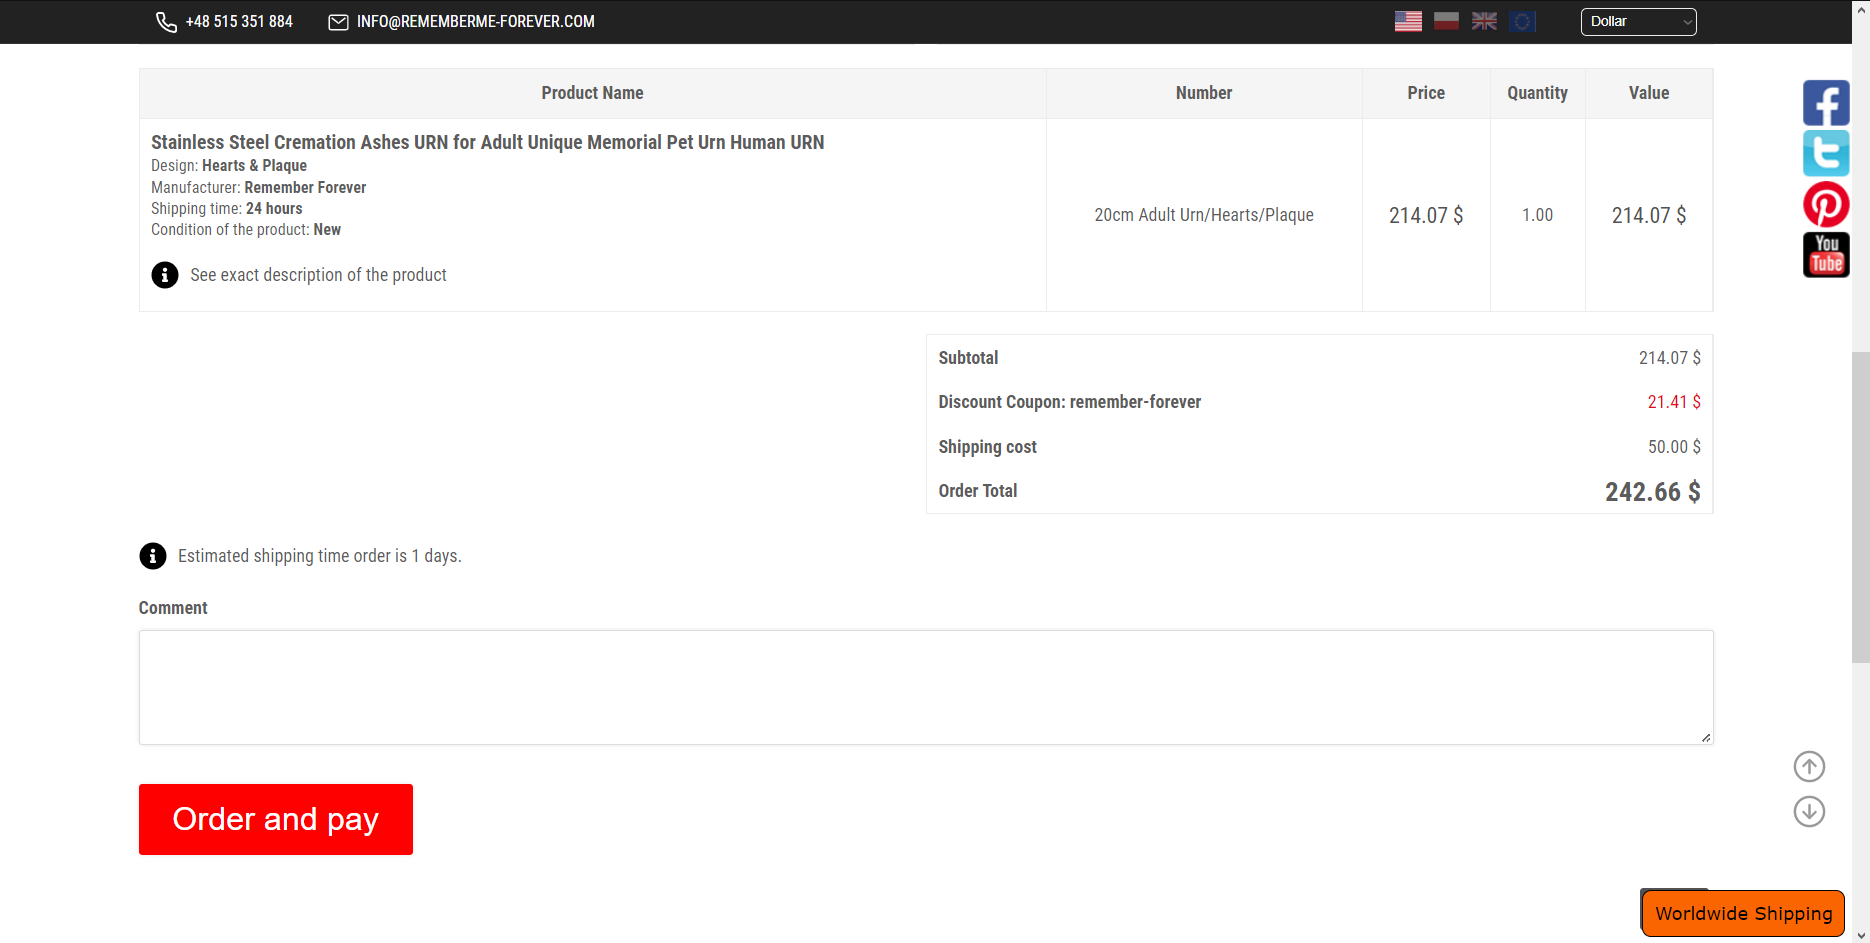1870x943 pixels.
Task: Click the scroll-down arrow circle icon
Action: click(x=1809, y=811)
